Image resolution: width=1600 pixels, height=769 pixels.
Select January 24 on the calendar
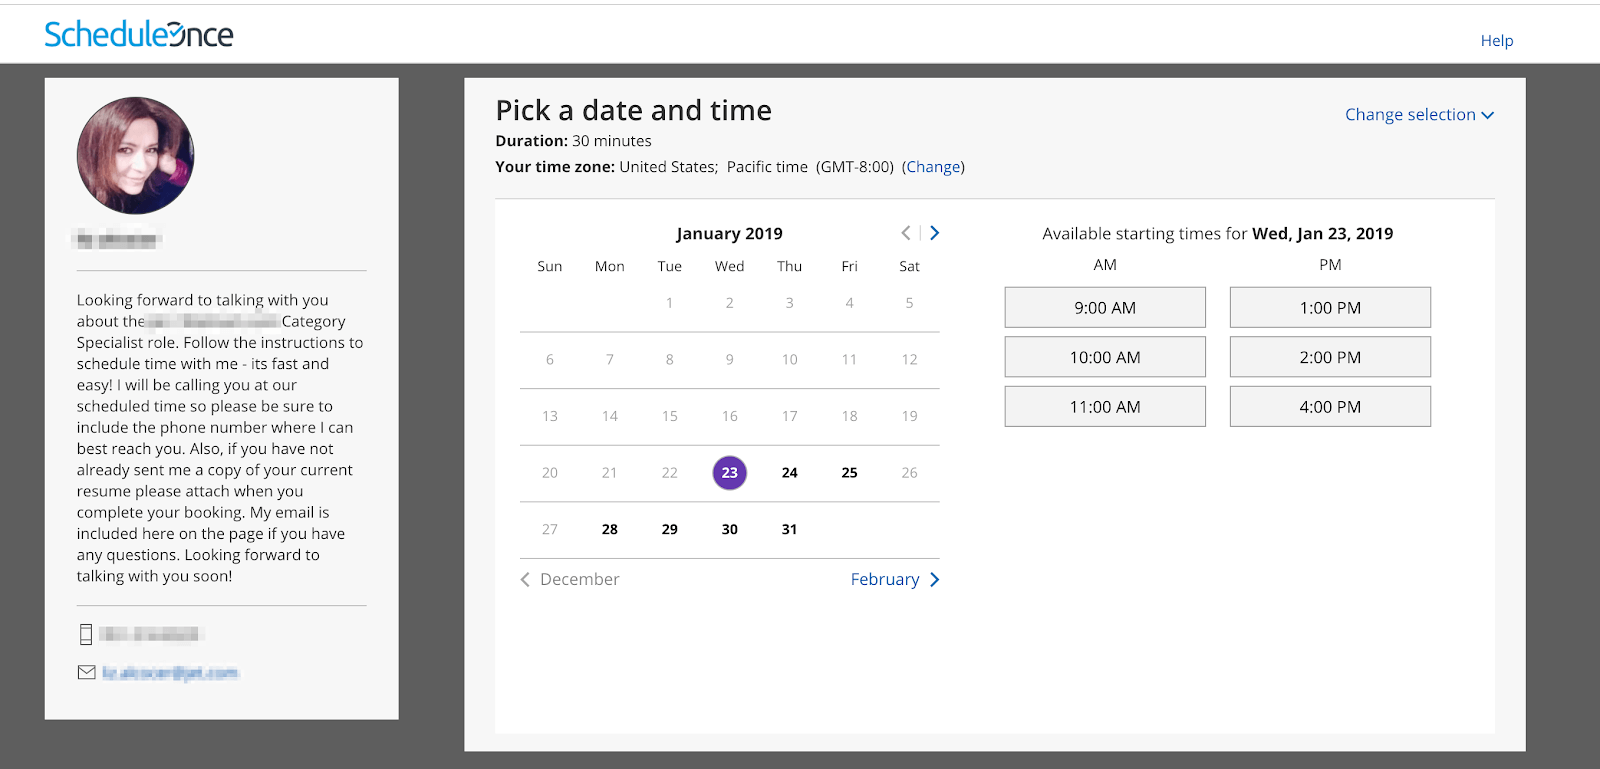[x=789, y=473]
